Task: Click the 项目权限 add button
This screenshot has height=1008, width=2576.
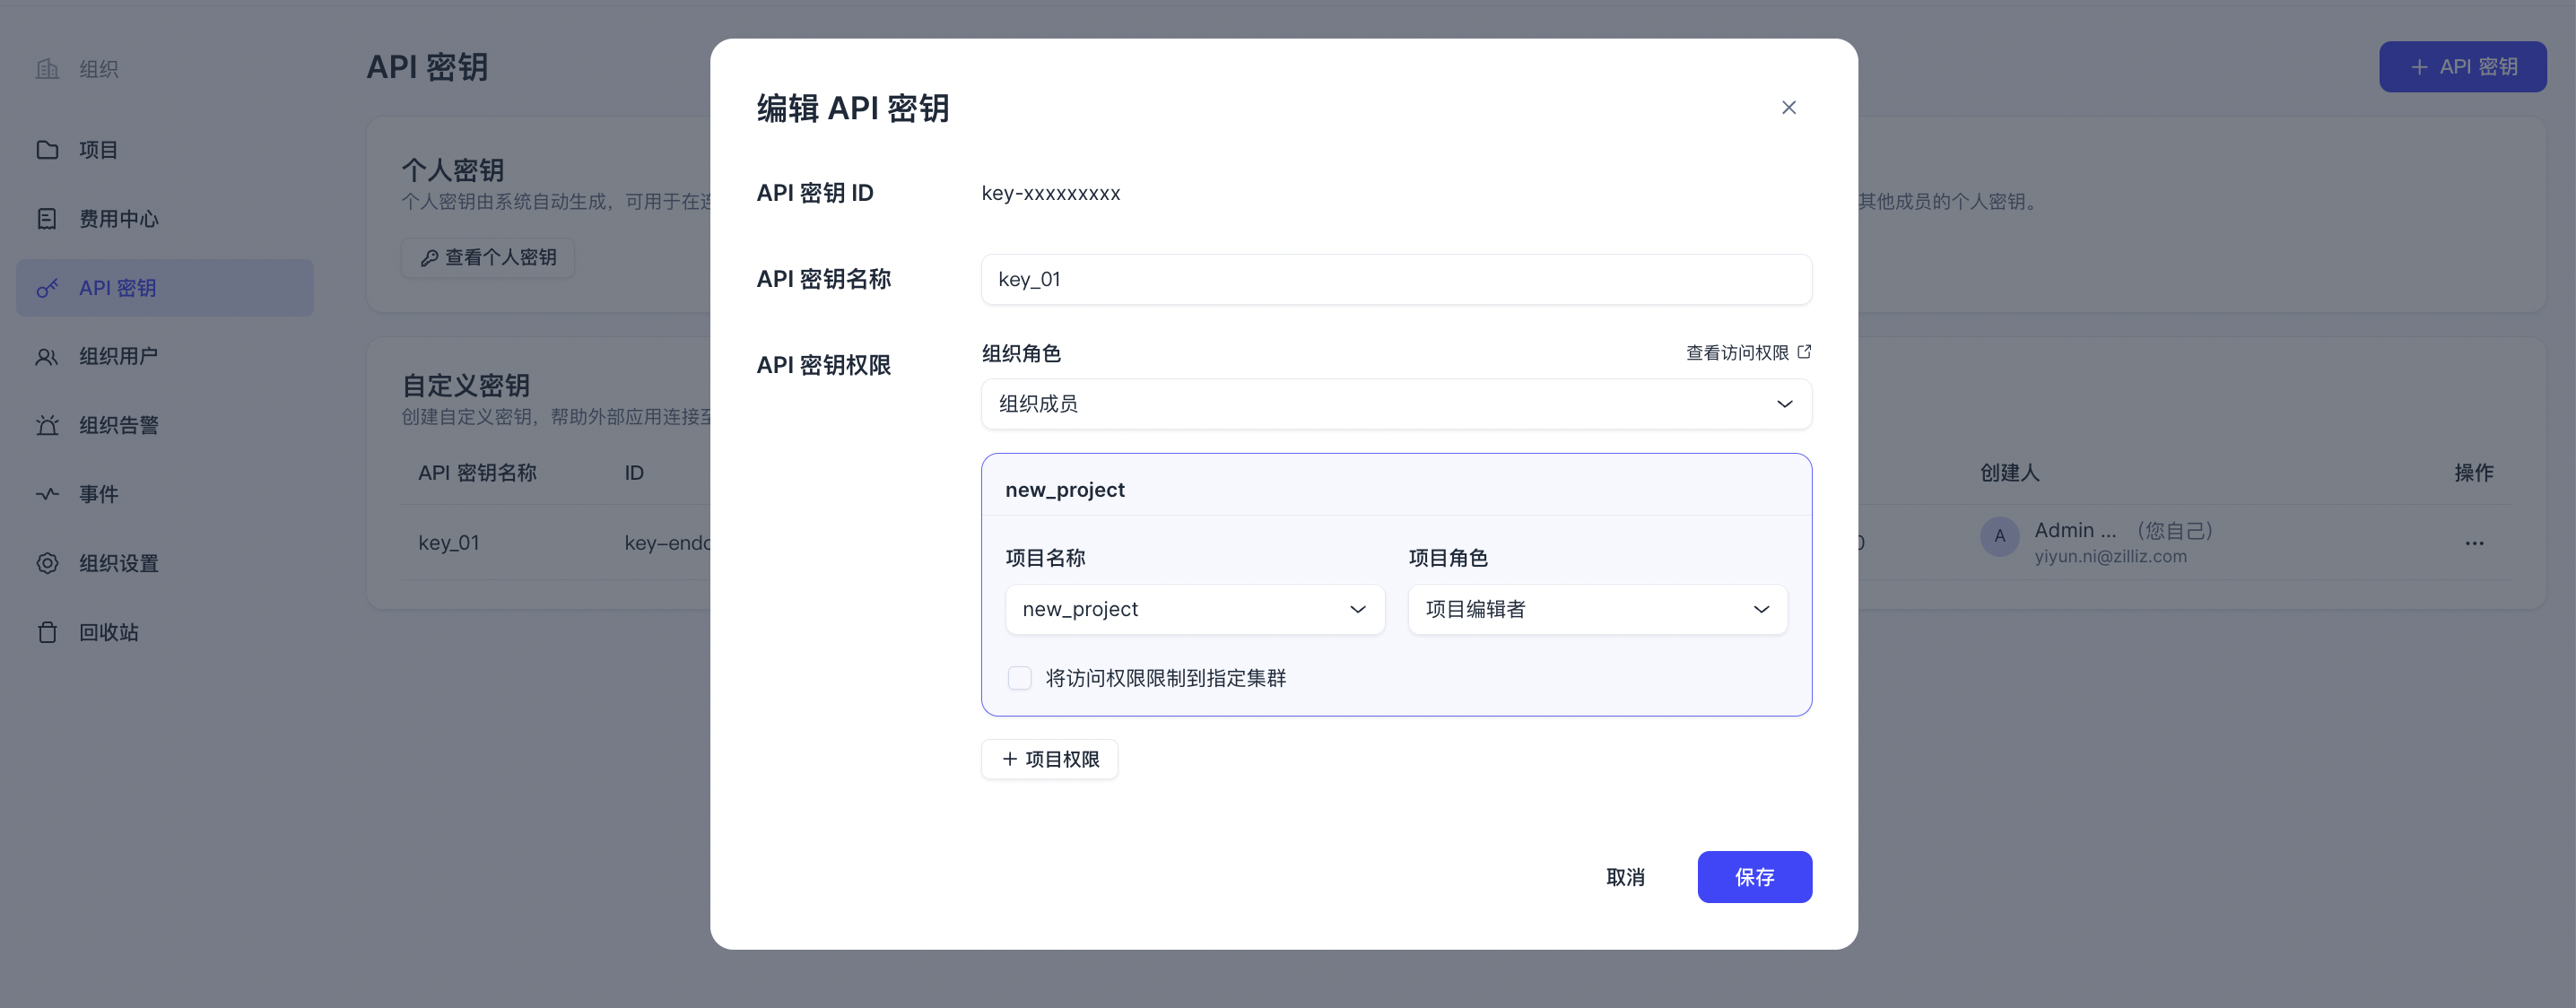Action: click(1049, 759)
